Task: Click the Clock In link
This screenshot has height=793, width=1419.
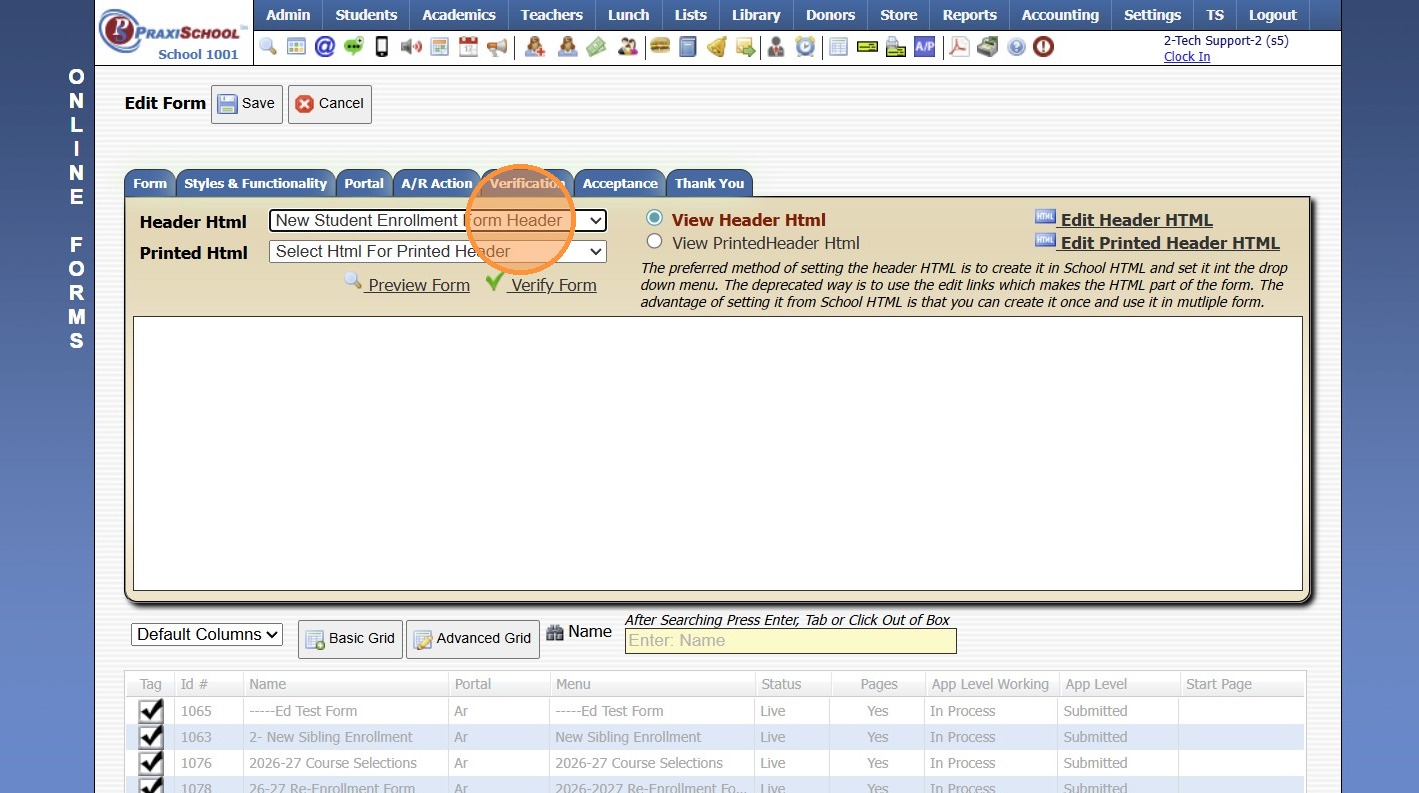Action: [x=1187, y=57]
